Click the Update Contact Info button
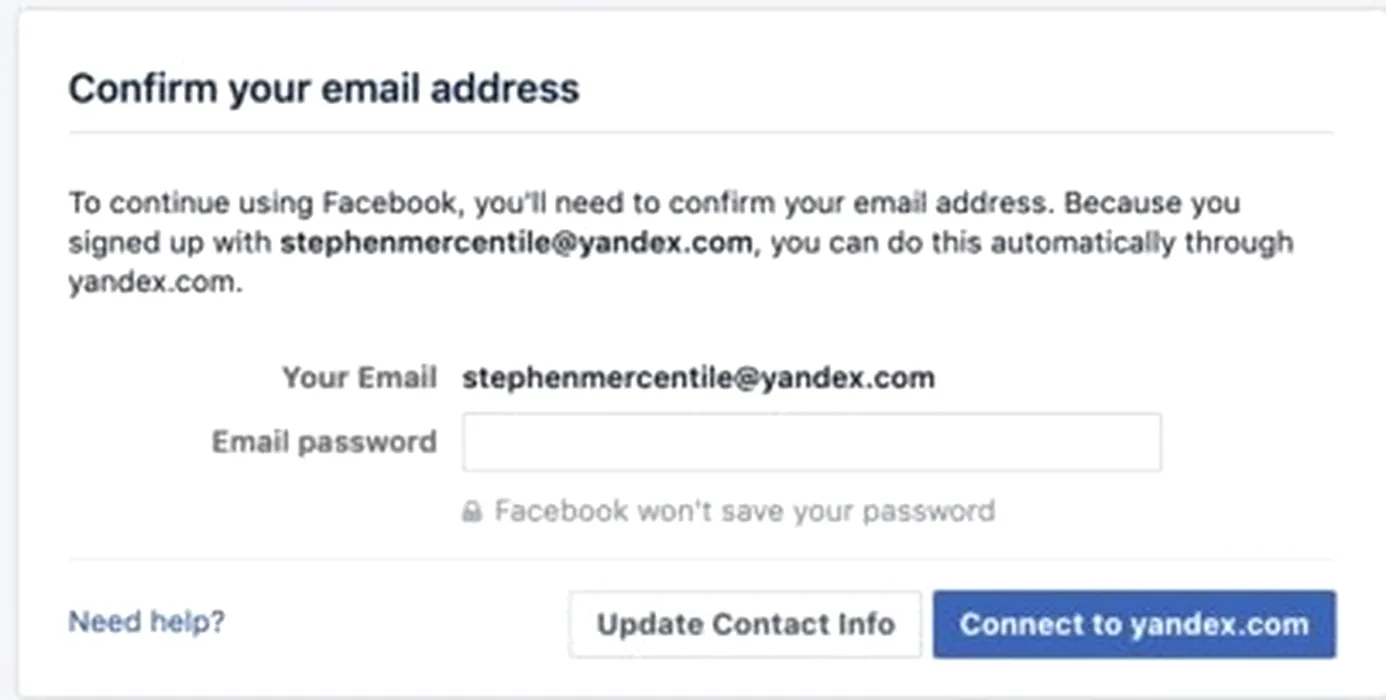1386x700 pixels. pos(745,625)
